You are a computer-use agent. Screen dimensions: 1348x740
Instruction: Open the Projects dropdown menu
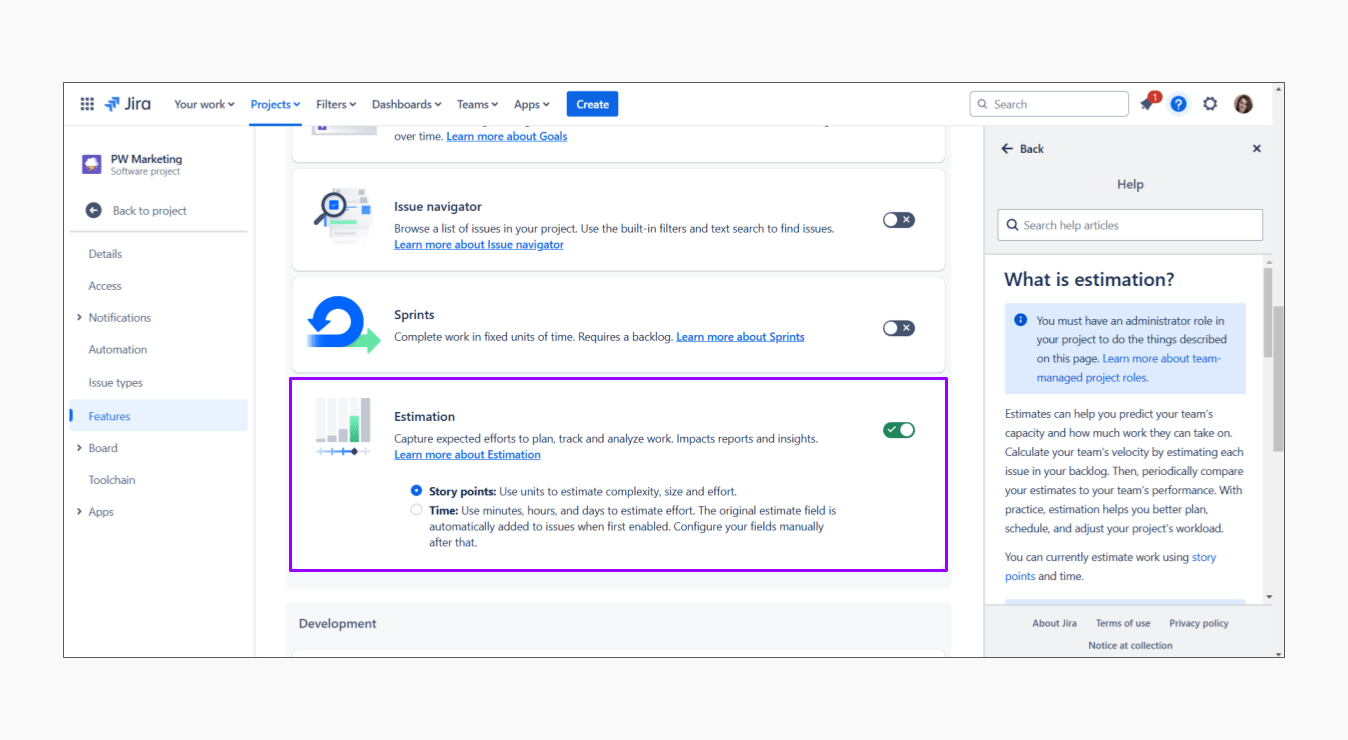pyautogui.click(x=275, y=104)
